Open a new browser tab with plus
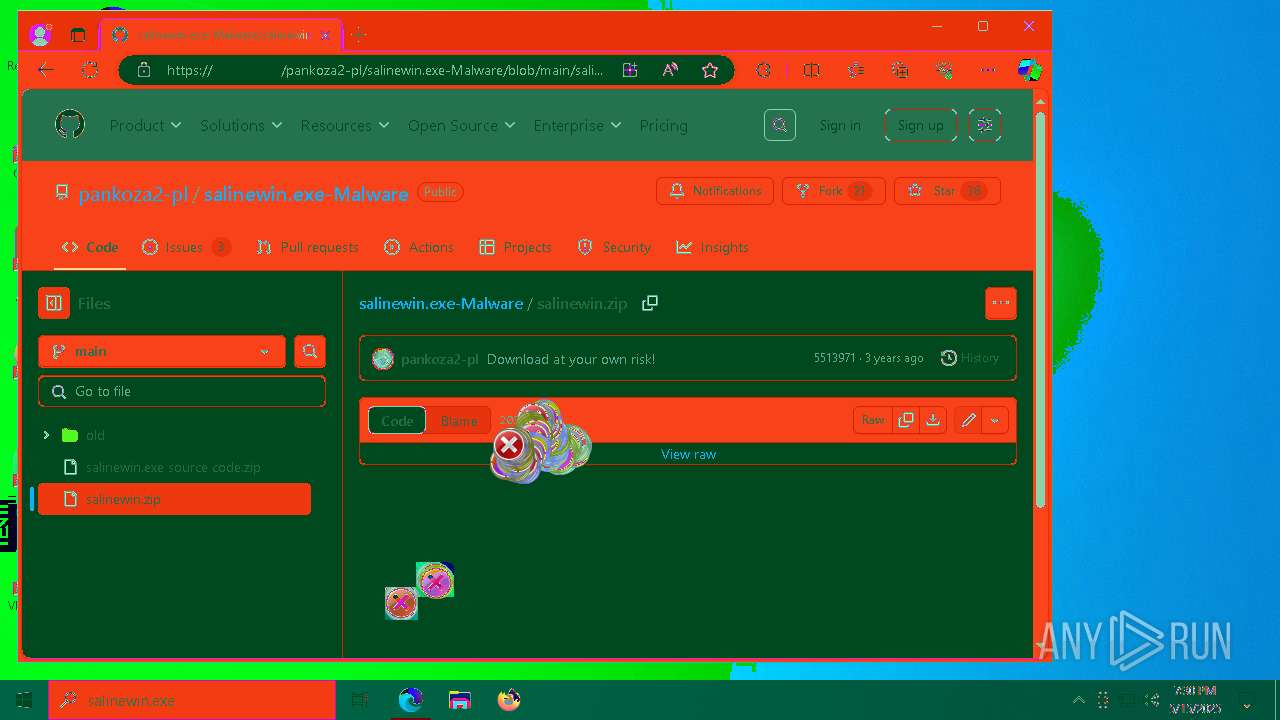The height and width of the screenshot is (720, 1280). [x=359, y=35]
